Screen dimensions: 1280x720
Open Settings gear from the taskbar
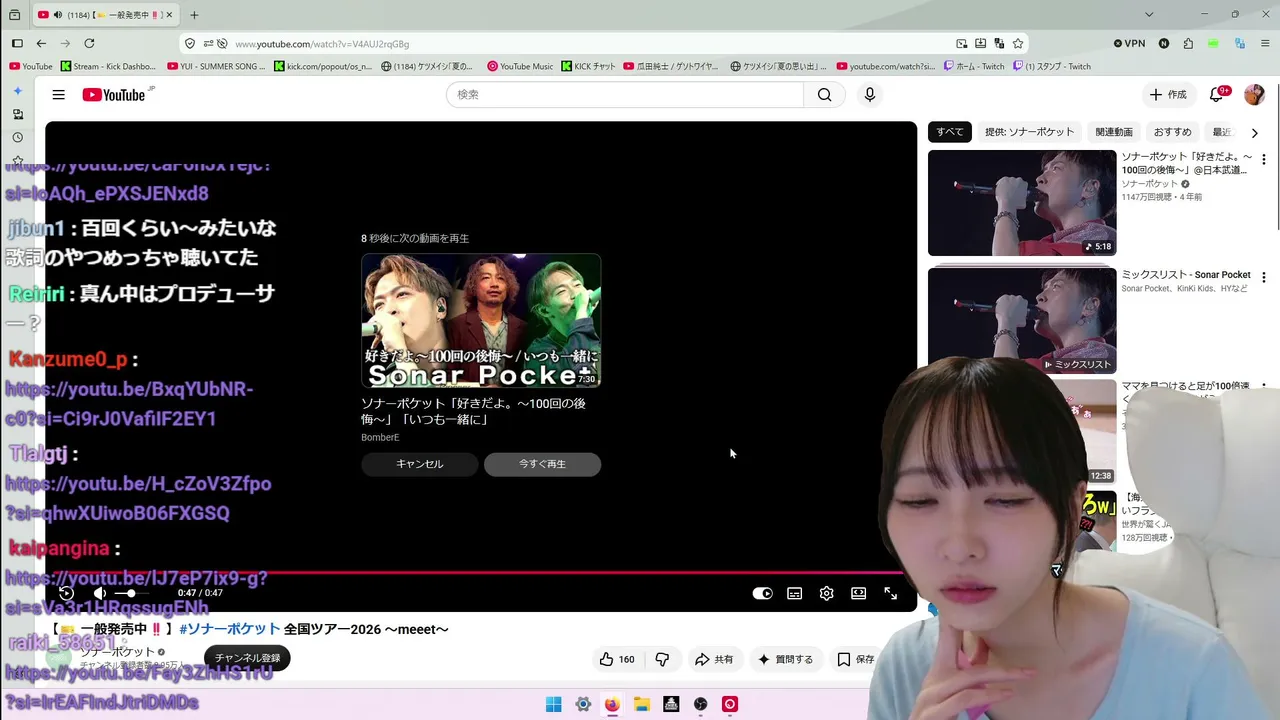[583, 704]
